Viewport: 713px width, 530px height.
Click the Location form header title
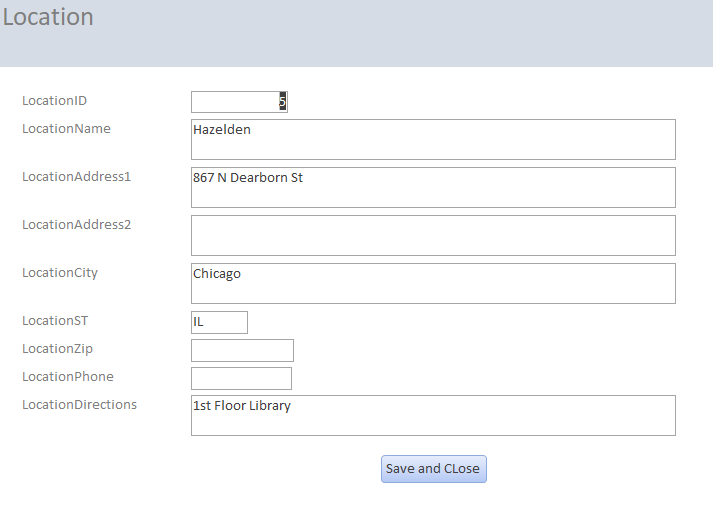coord(48,18)
